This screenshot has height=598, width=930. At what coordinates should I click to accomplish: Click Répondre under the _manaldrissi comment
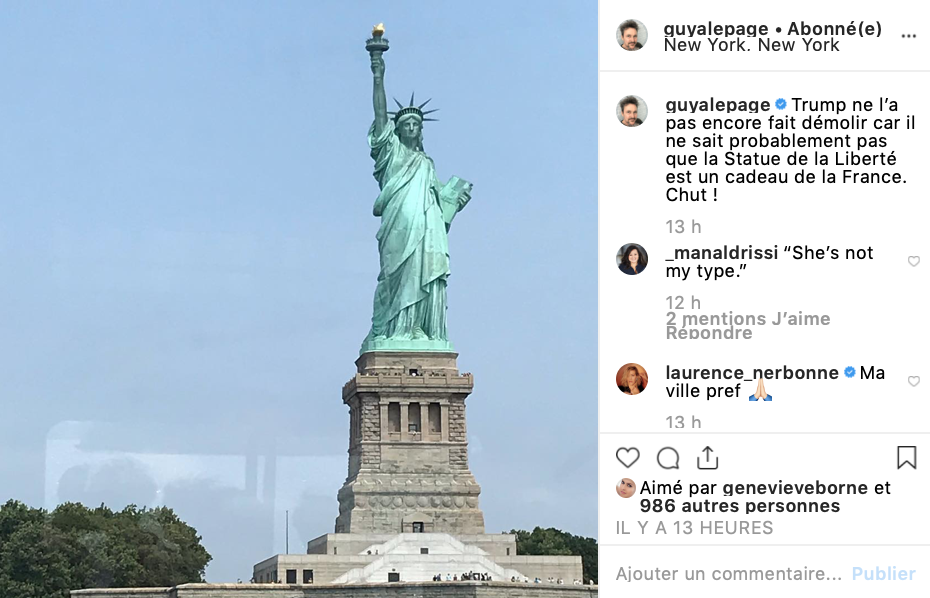(709, 333)
